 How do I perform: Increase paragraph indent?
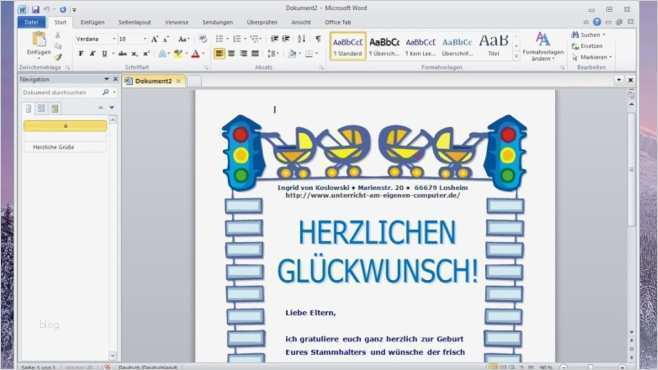coord(286,39)
